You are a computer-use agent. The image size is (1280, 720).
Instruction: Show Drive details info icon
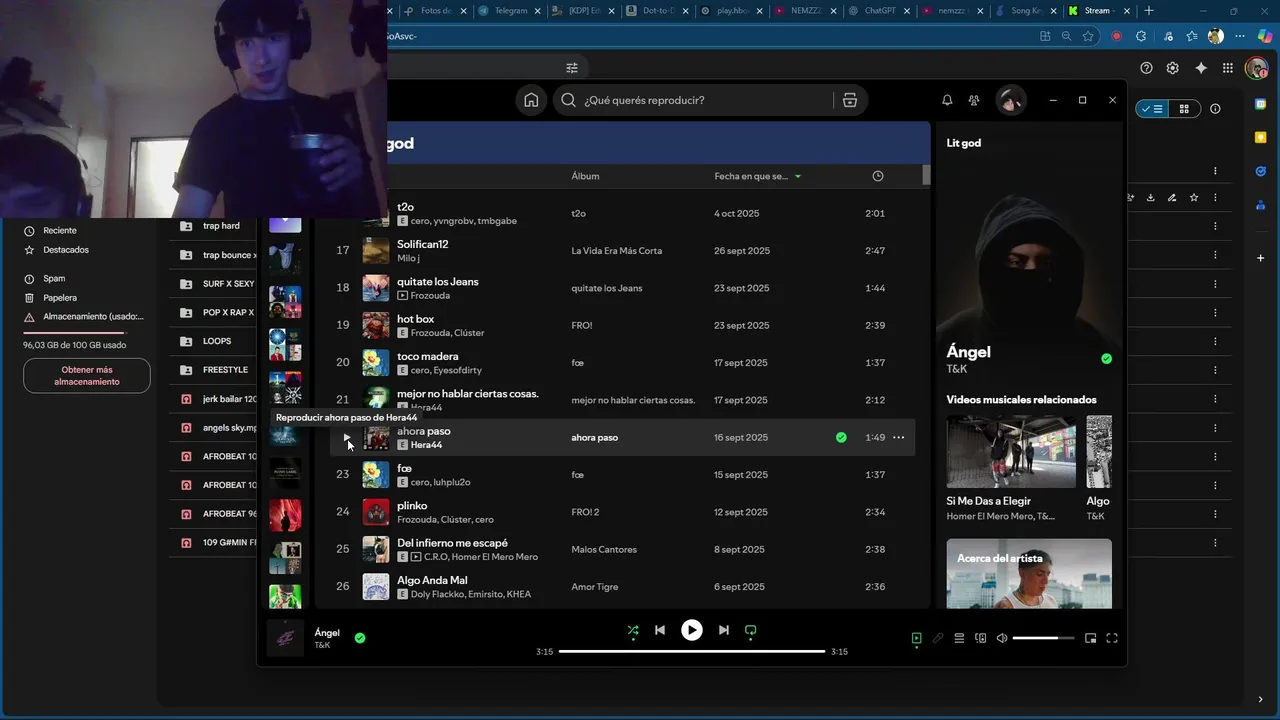tap(1215, 109)
